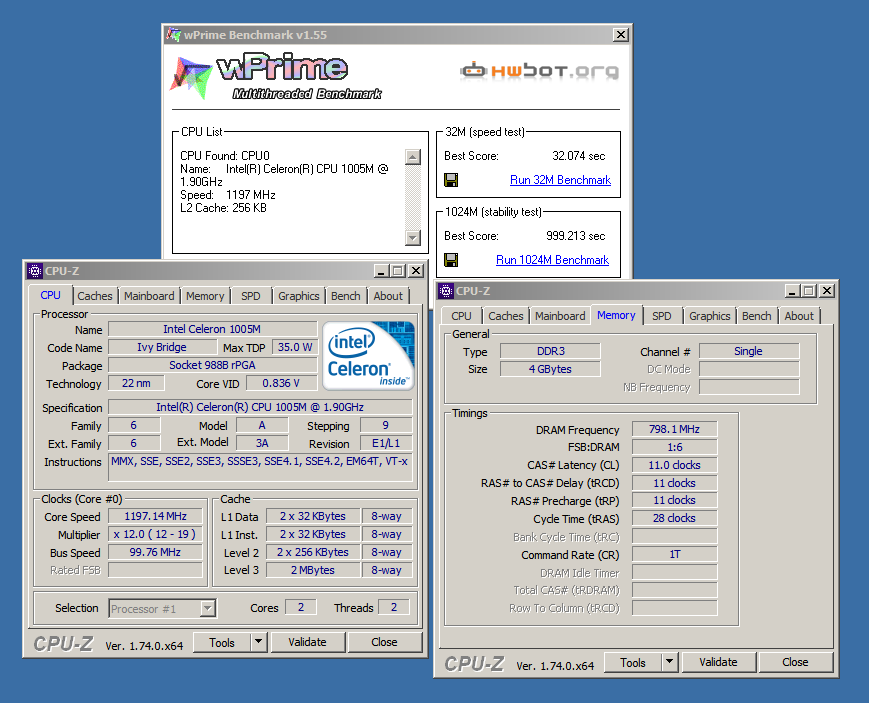The width and height of the screenshot is (869, 703).
Task: Open Mainboard tab in left CPU-Z
Action: 149,296
